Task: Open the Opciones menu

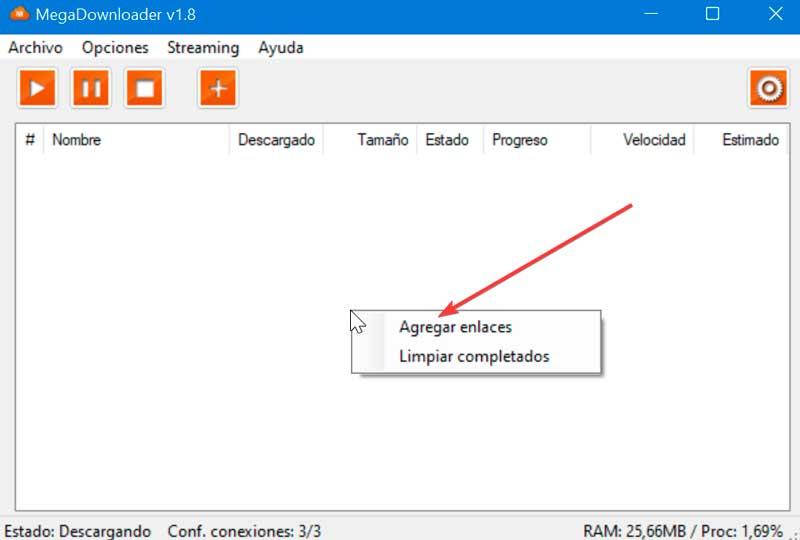Action: pyautogui.click(x=115, y=47)
